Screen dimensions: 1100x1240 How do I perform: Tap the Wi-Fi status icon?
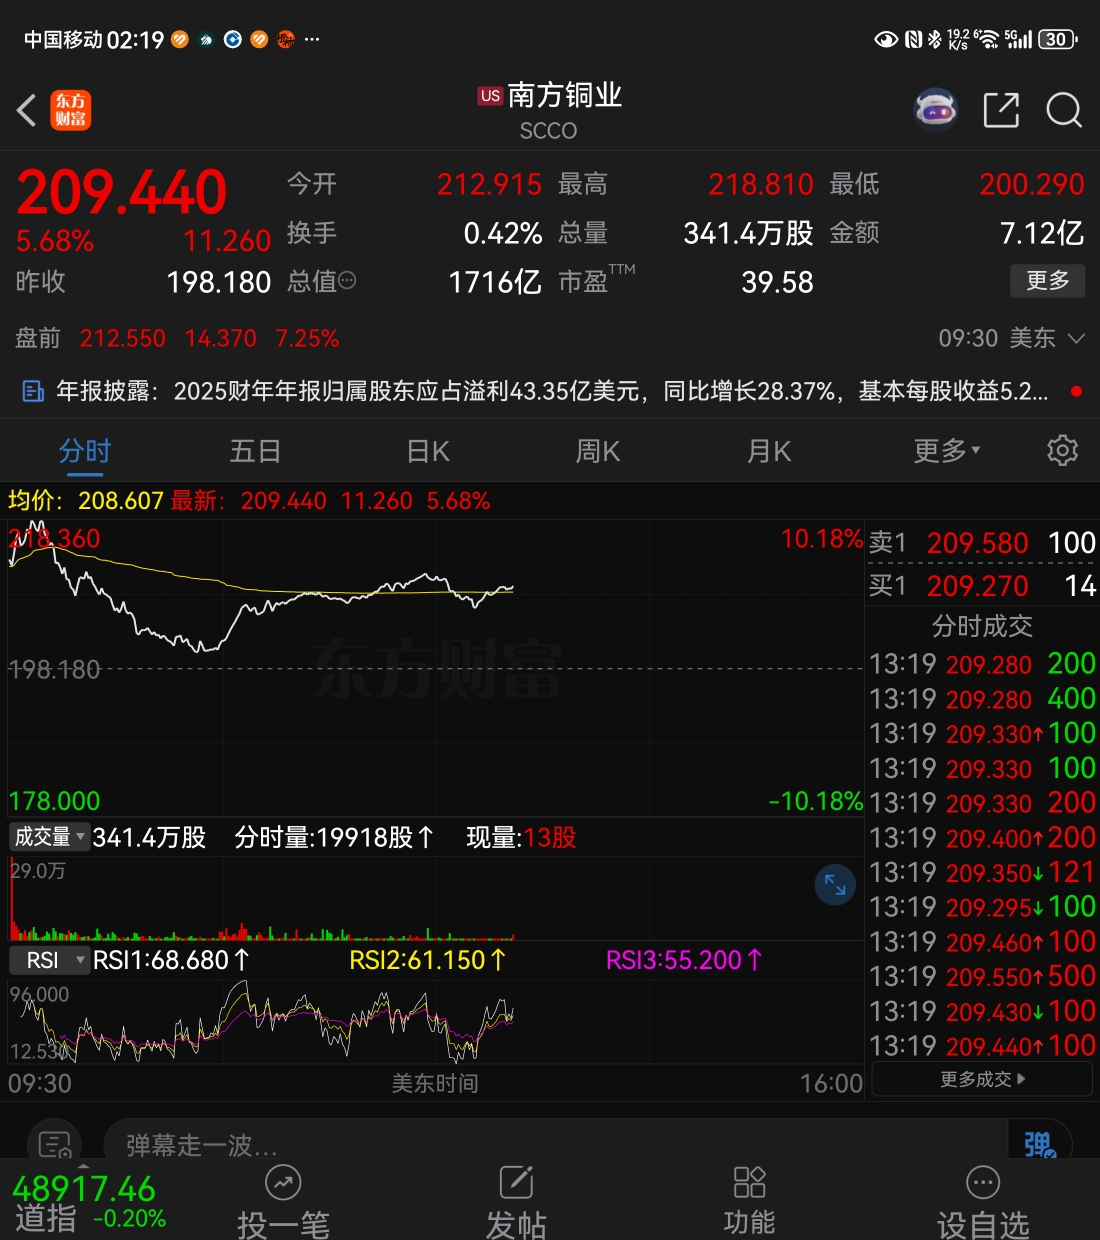click(x=987, y=39)
